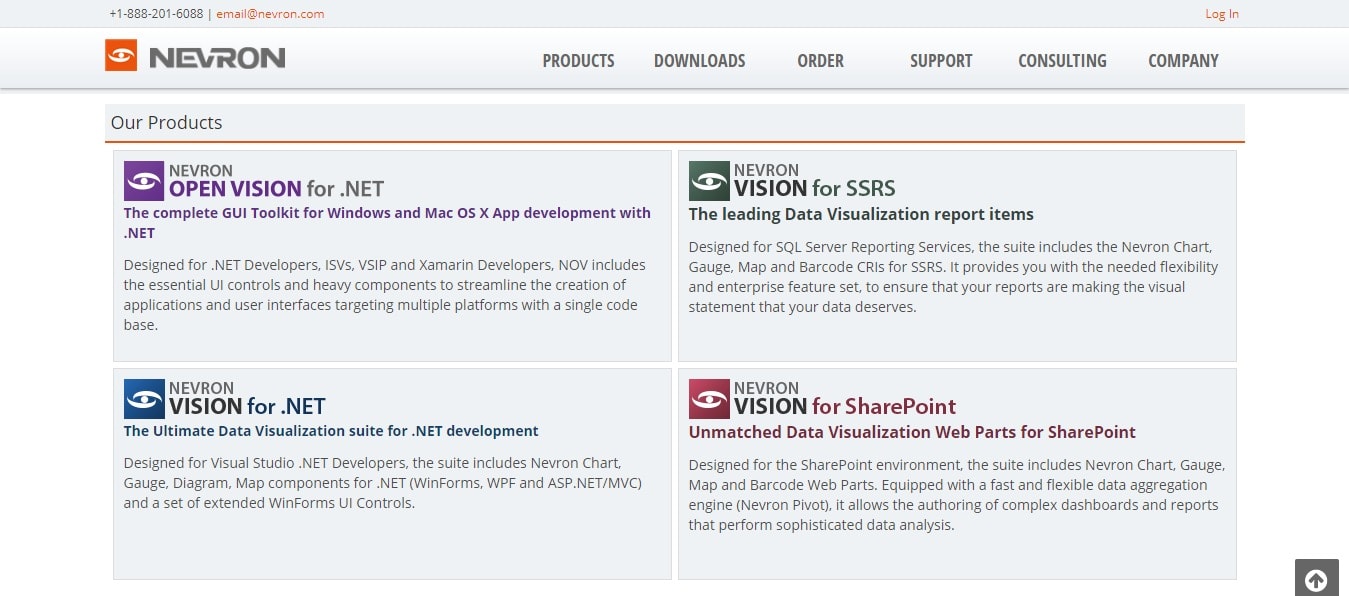Click the phone number +1-888-201-6088

tap(156, 14)
